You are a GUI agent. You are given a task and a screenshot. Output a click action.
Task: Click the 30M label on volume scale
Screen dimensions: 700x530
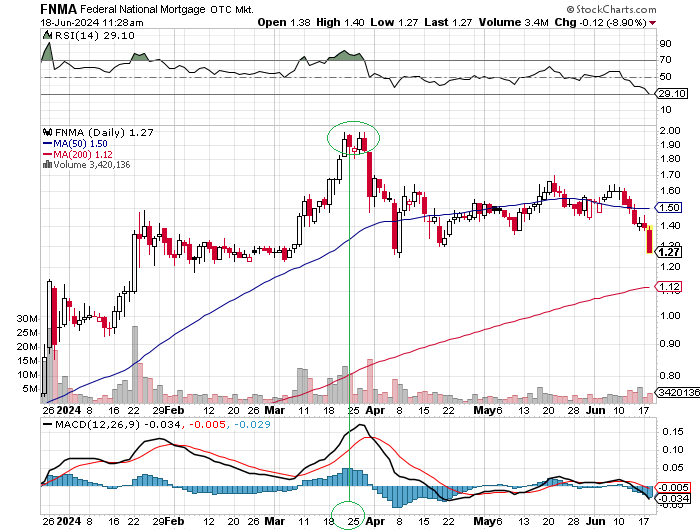point(27,318)
